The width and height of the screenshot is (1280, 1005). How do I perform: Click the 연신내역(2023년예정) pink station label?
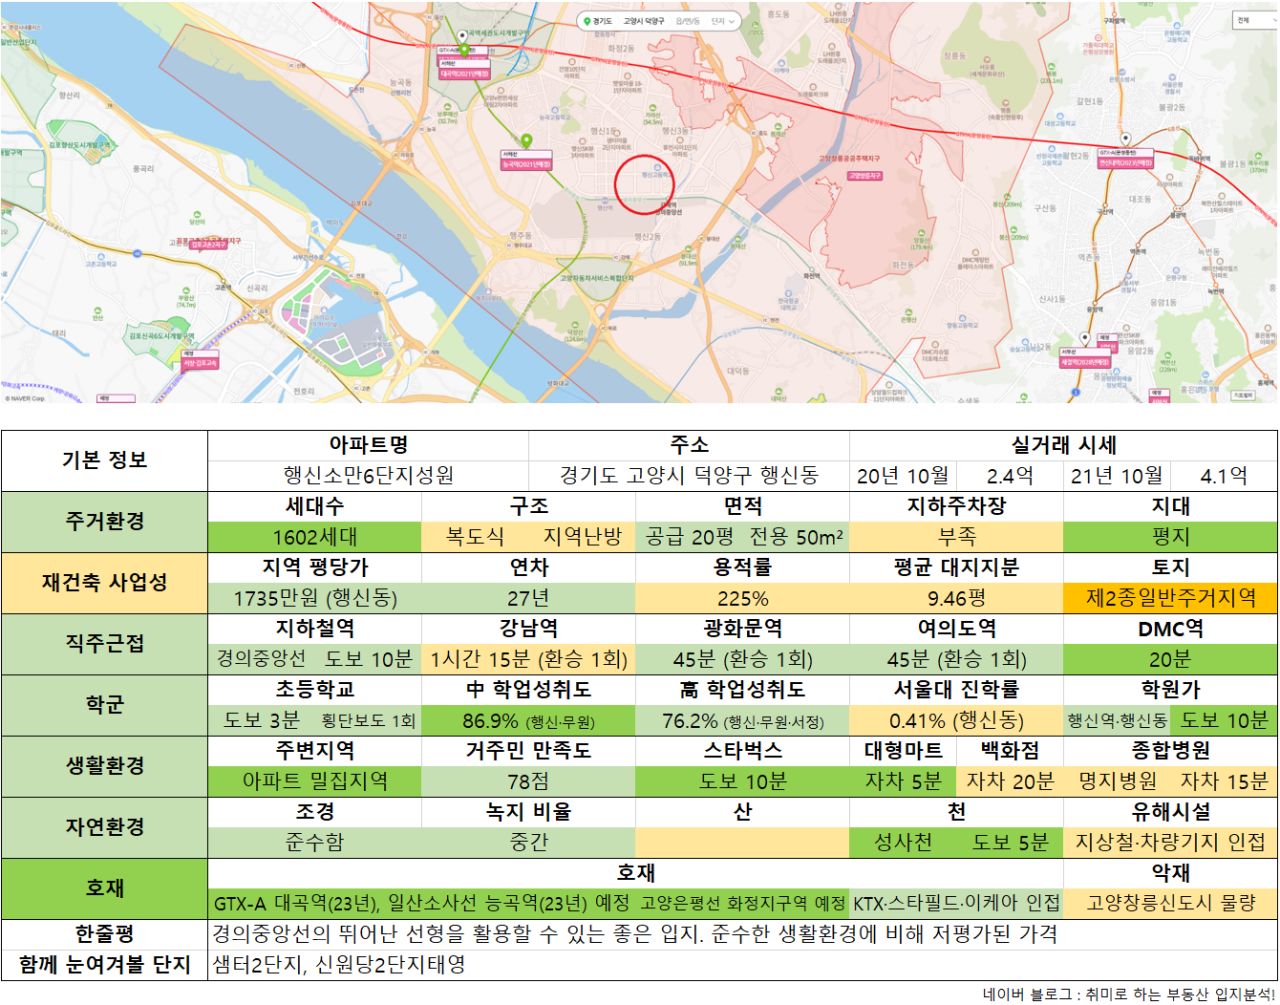click(1126, 163)
